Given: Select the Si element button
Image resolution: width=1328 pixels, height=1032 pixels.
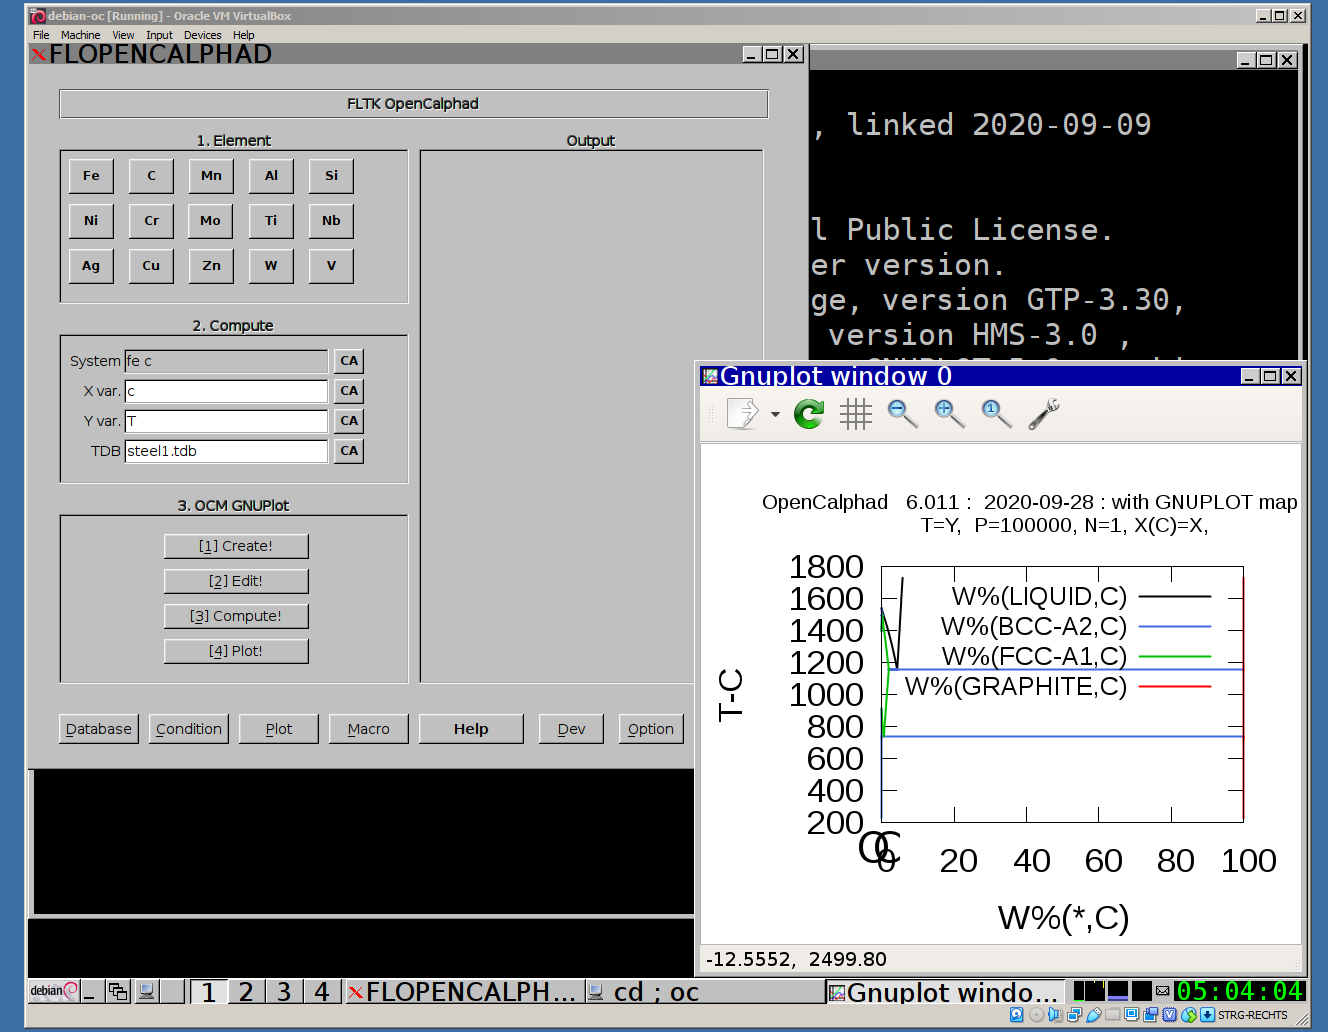Looking at the screenshot, I should (x=331, y=176).
